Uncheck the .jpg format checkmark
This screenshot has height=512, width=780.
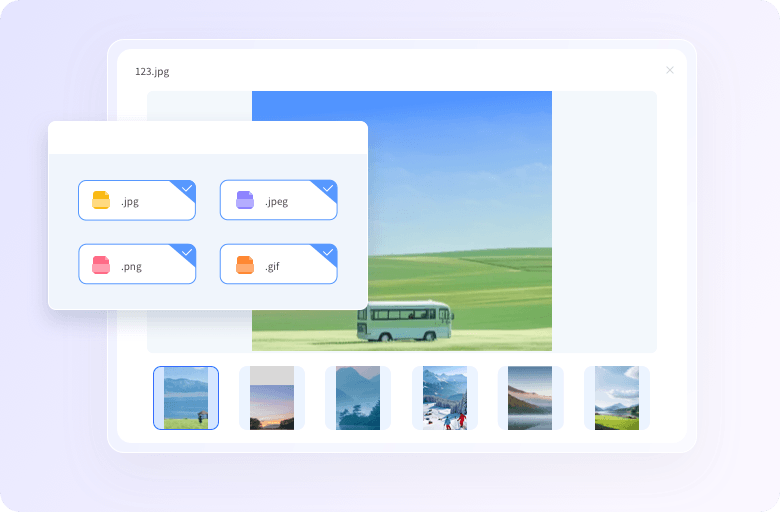pyautogui.click(x=186, y=188)
